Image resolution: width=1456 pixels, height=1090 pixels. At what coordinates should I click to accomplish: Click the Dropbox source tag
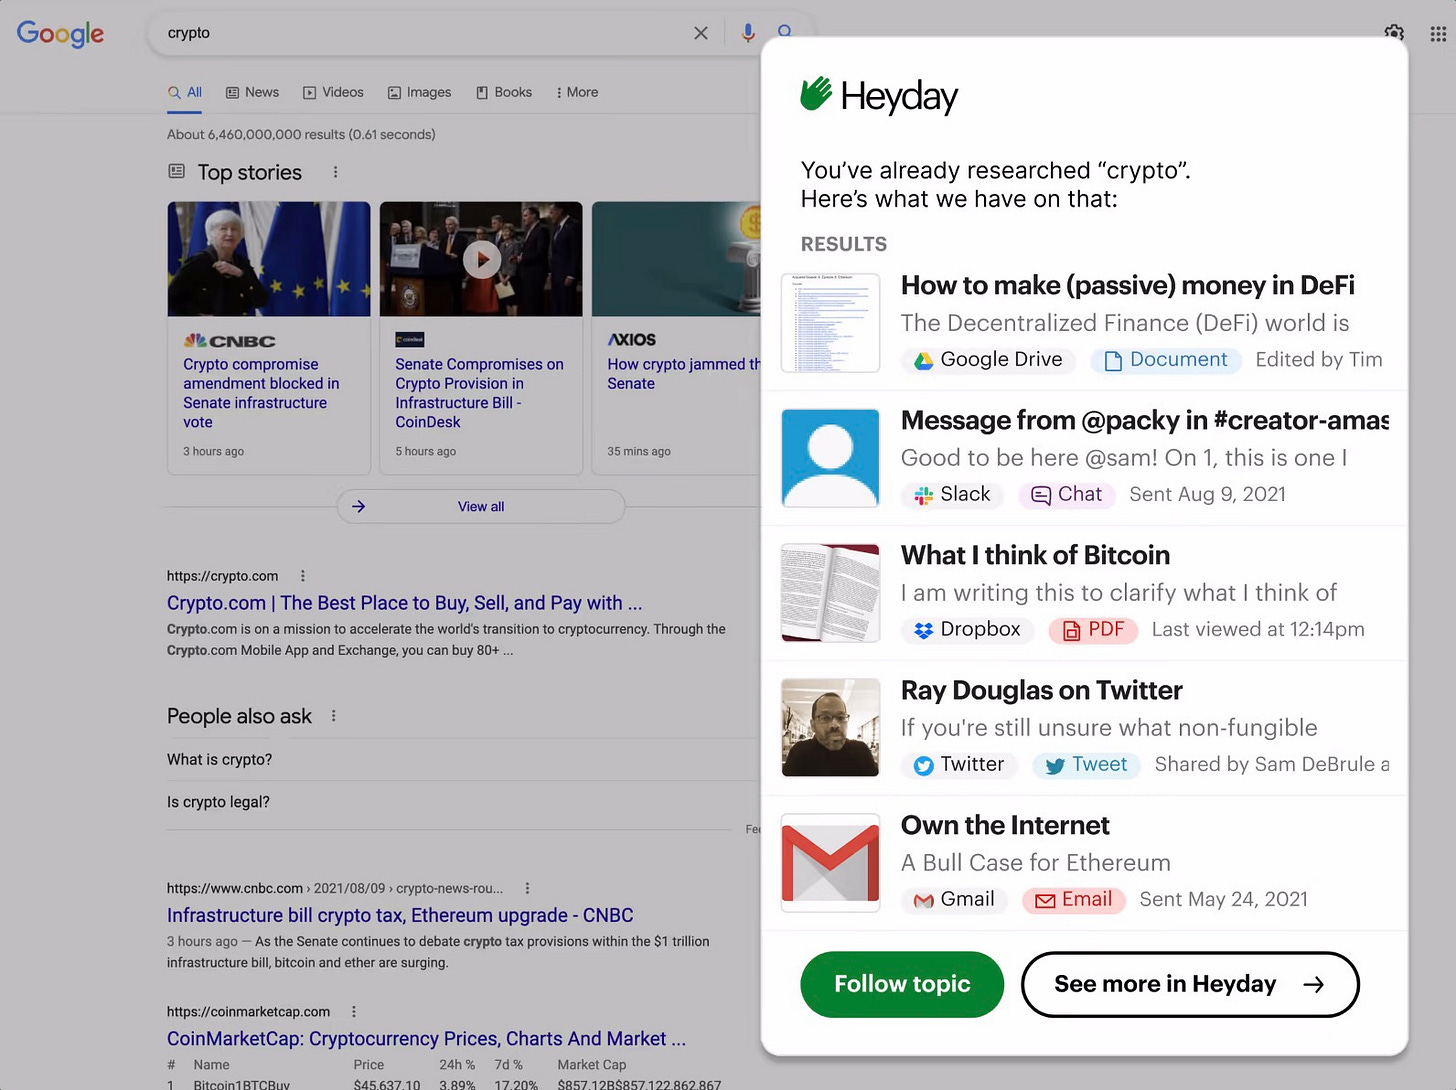pyautogui.click(x=967, y=630)
